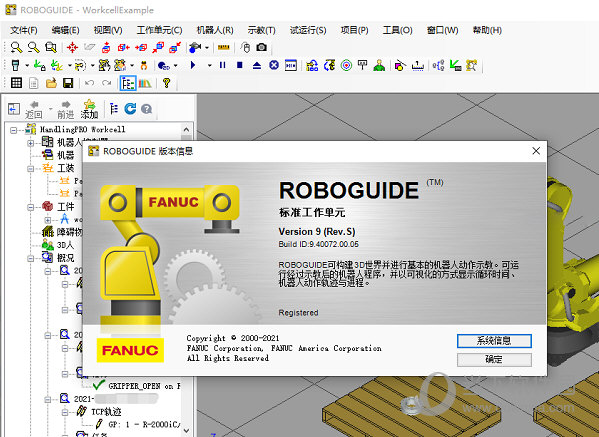
Task: Open the dropdown arrow next to the play button
Action: tap(209, 66)
